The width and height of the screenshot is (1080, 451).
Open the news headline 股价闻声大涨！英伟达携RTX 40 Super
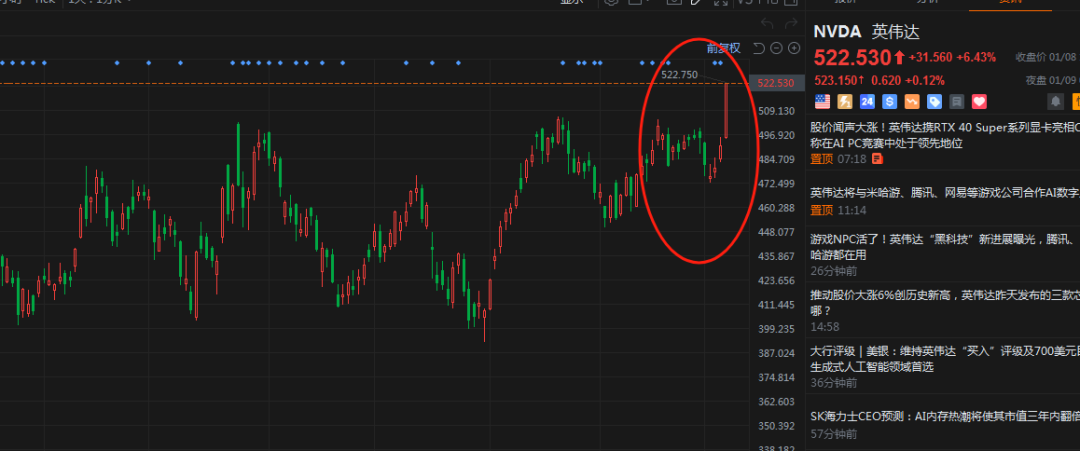tap(945, 136)
